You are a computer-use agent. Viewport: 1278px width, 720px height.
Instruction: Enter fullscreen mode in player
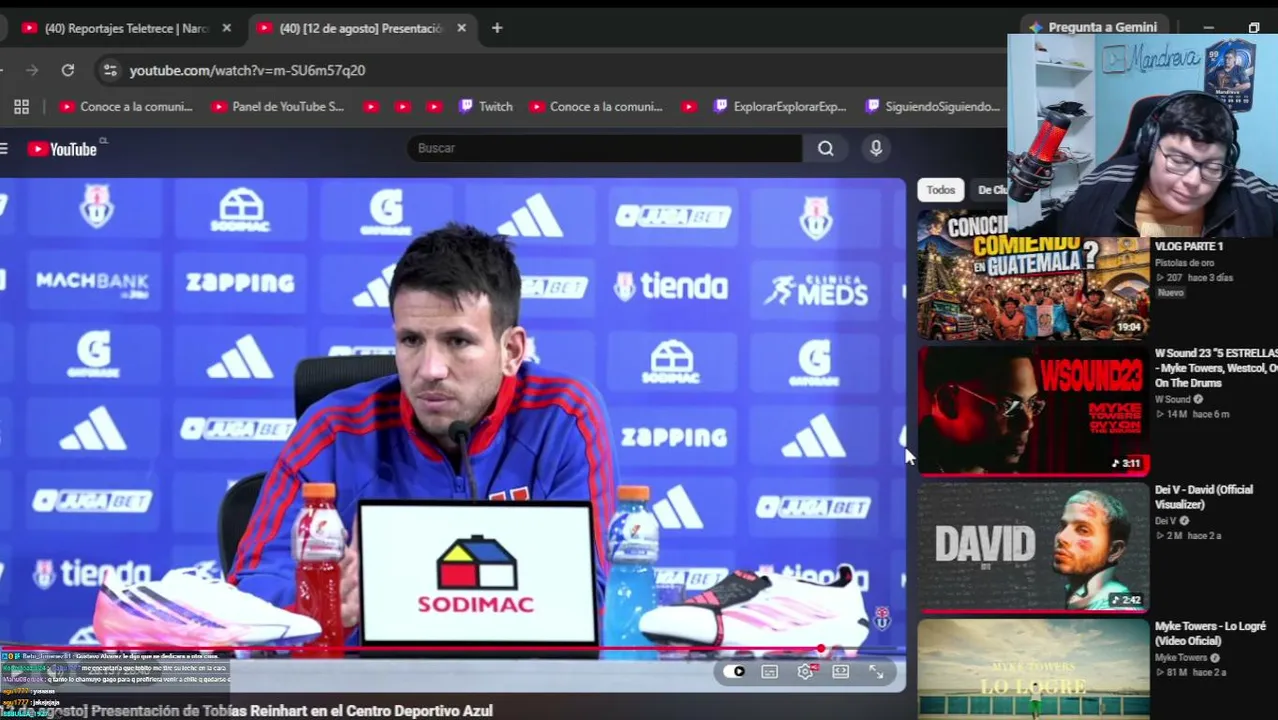876,672
